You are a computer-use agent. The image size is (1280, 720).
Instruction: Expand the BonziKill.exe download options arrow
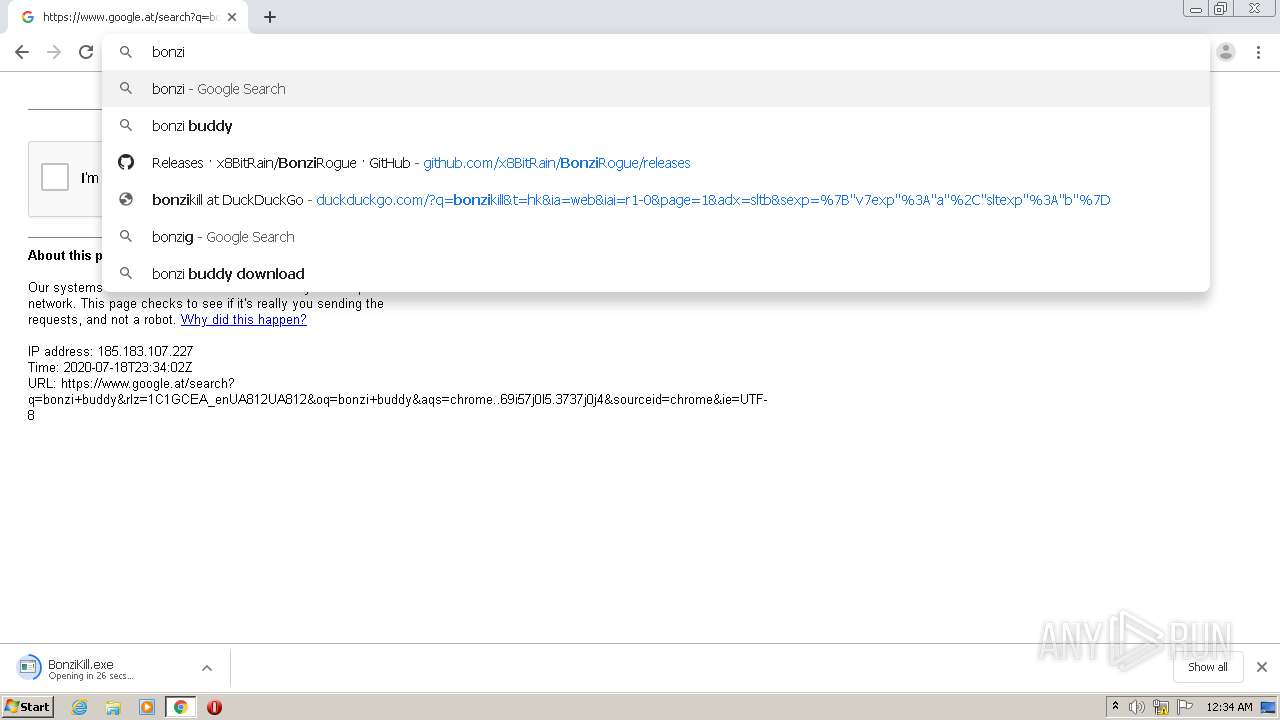pyautogui.click(x=207, y=668)
